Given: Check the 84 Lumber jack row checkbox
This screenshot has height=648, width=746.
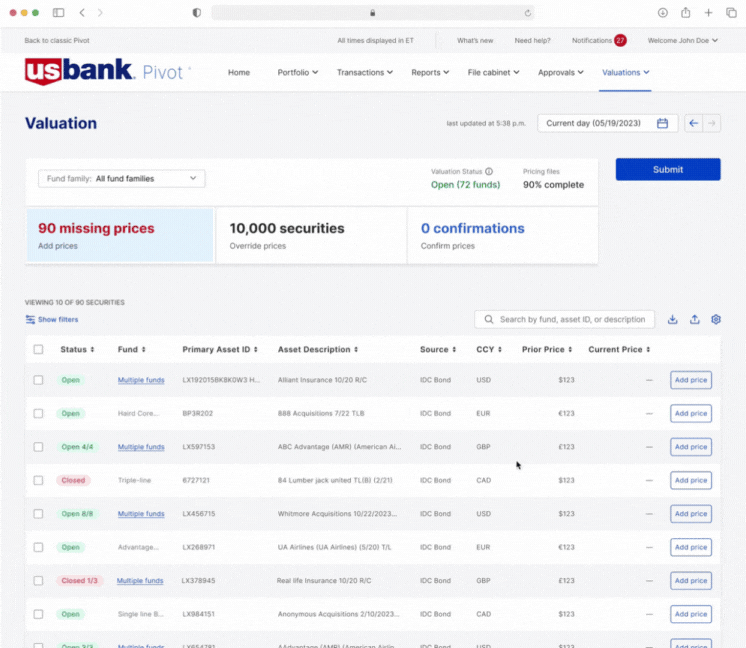Looking at the screenshot, I should click(x=38, y=480).
